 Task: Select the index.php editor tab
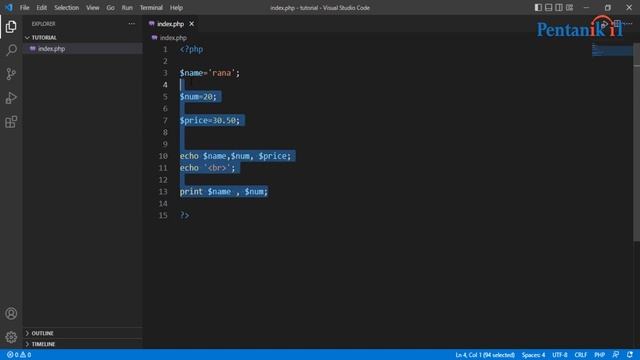click(170, 24)
